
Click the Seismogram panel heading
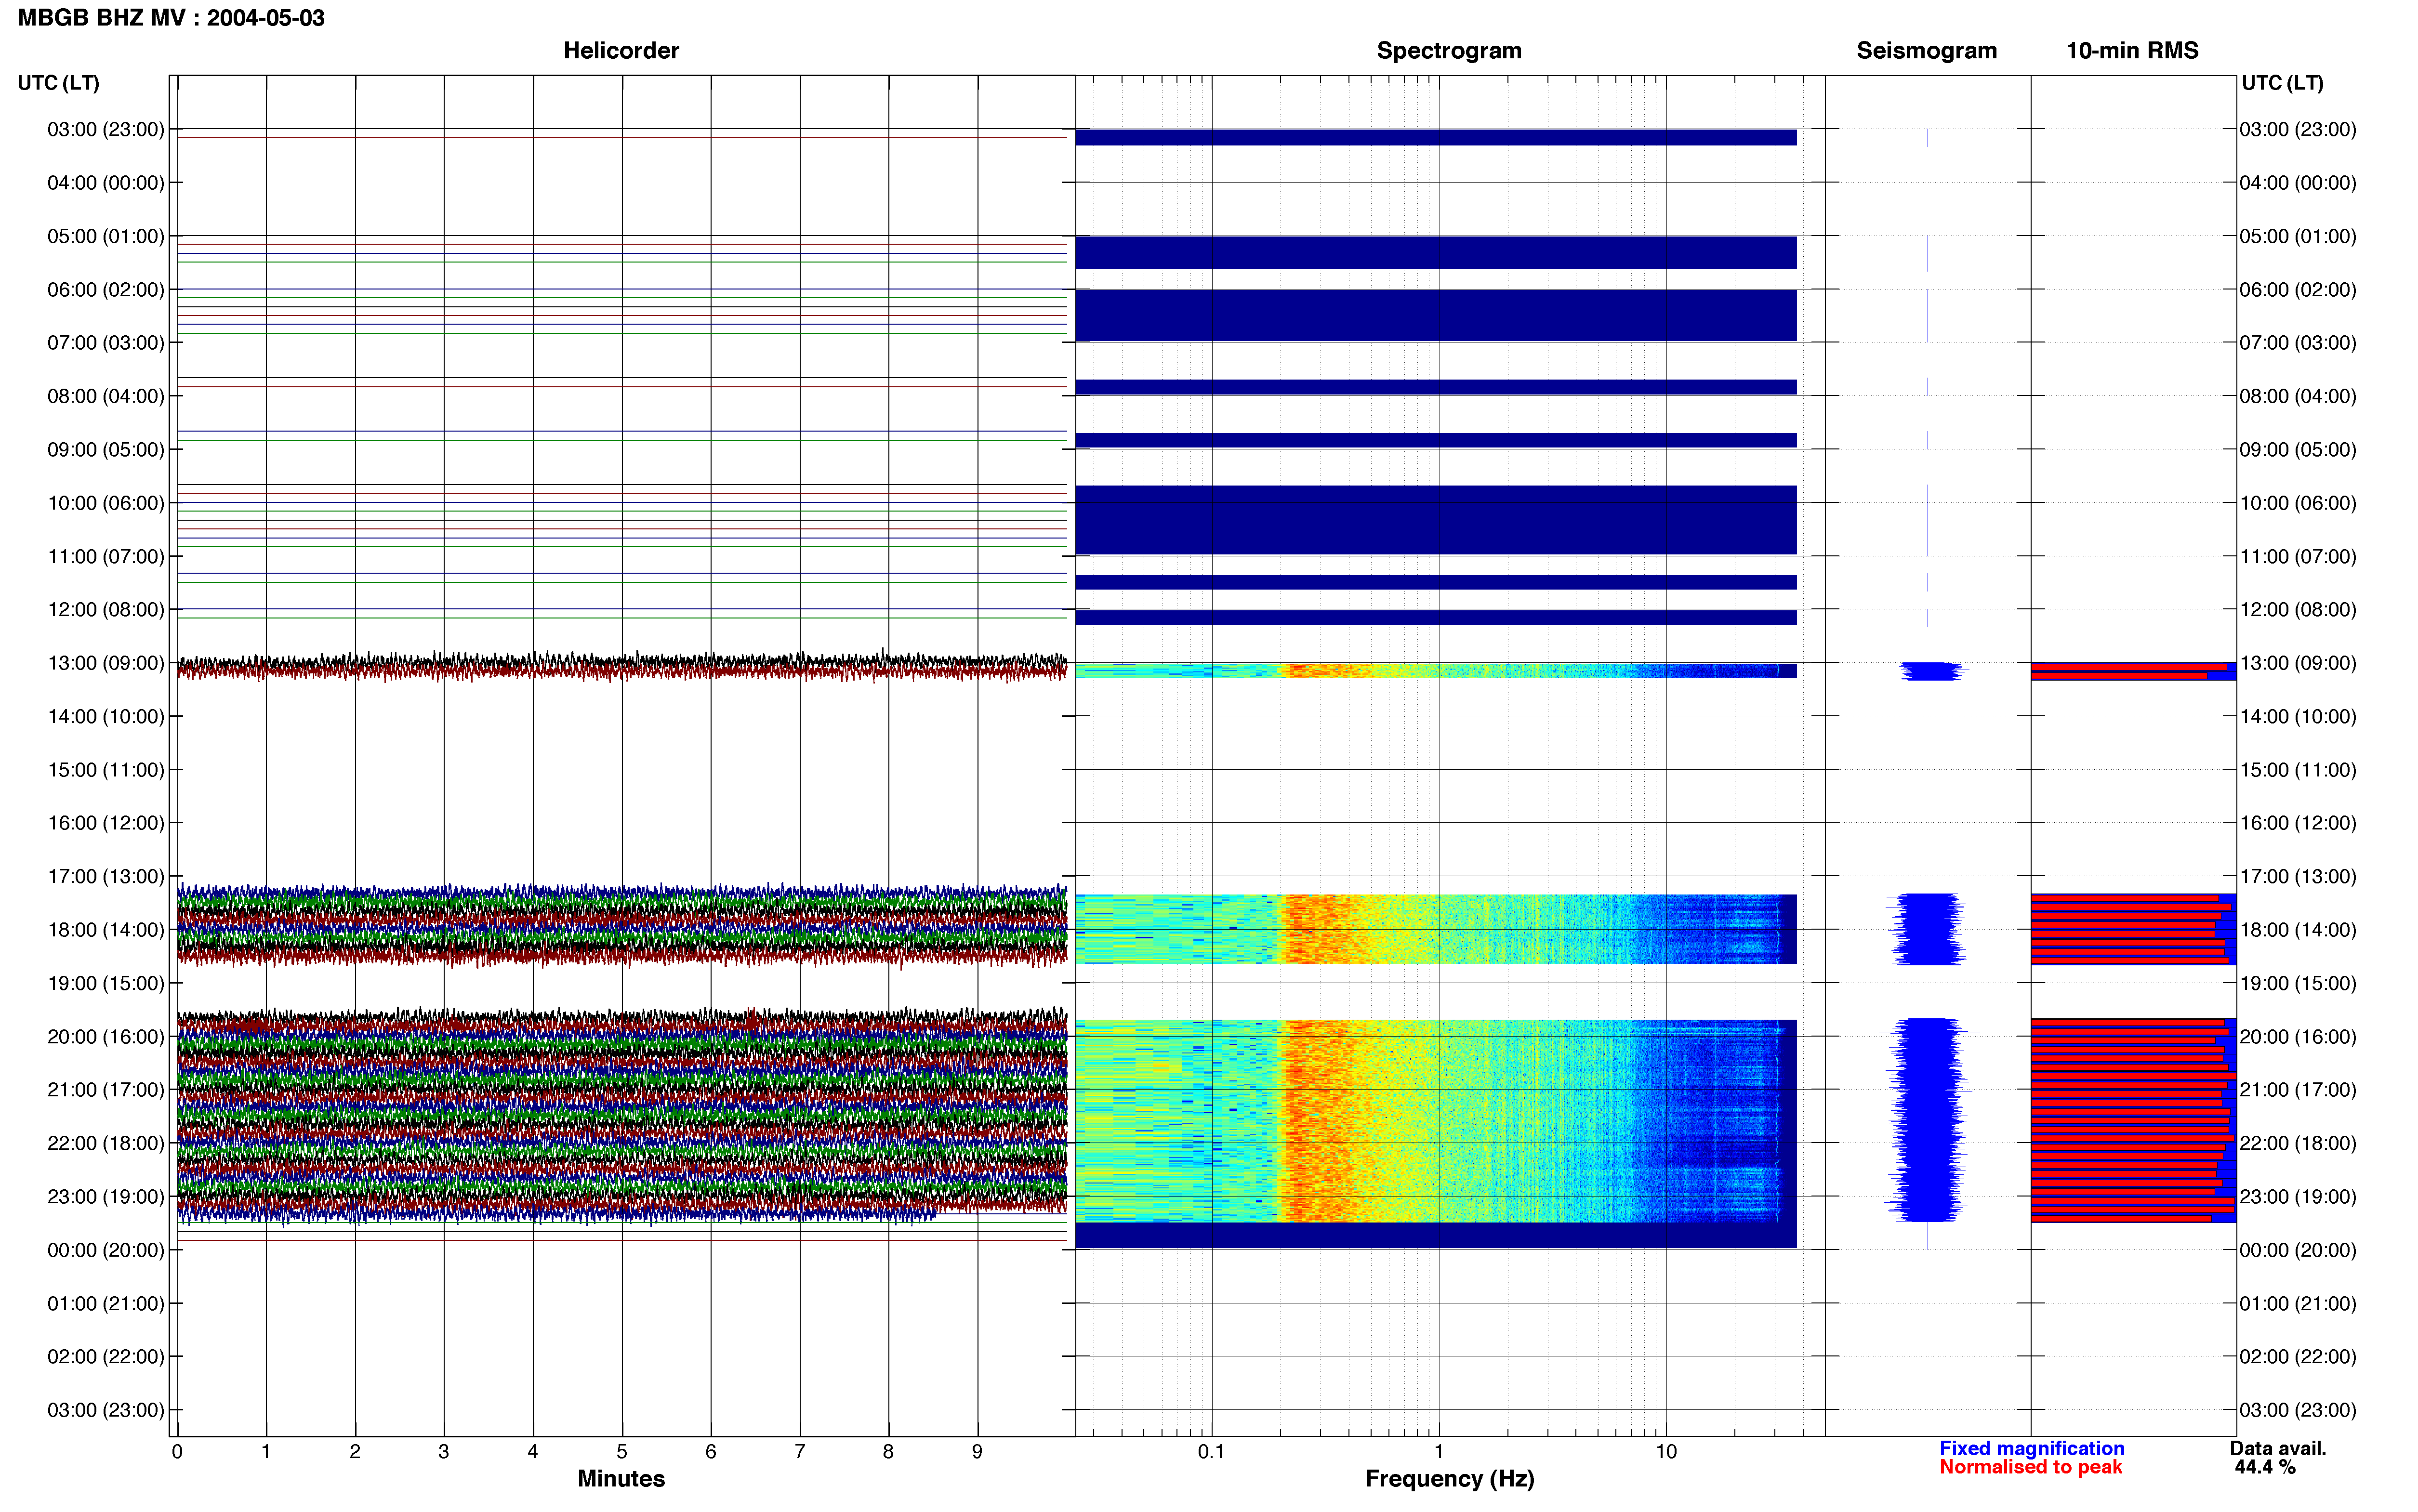pos(1926,50)
